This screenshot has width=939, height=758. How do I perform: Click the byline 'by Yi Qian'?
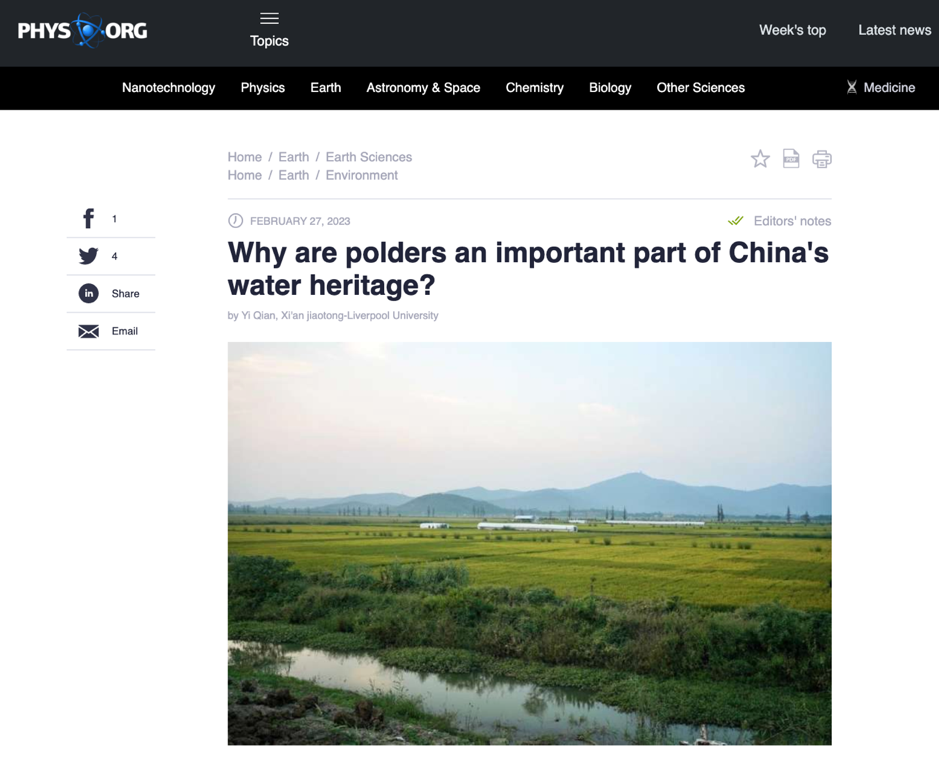pos(252,316)
